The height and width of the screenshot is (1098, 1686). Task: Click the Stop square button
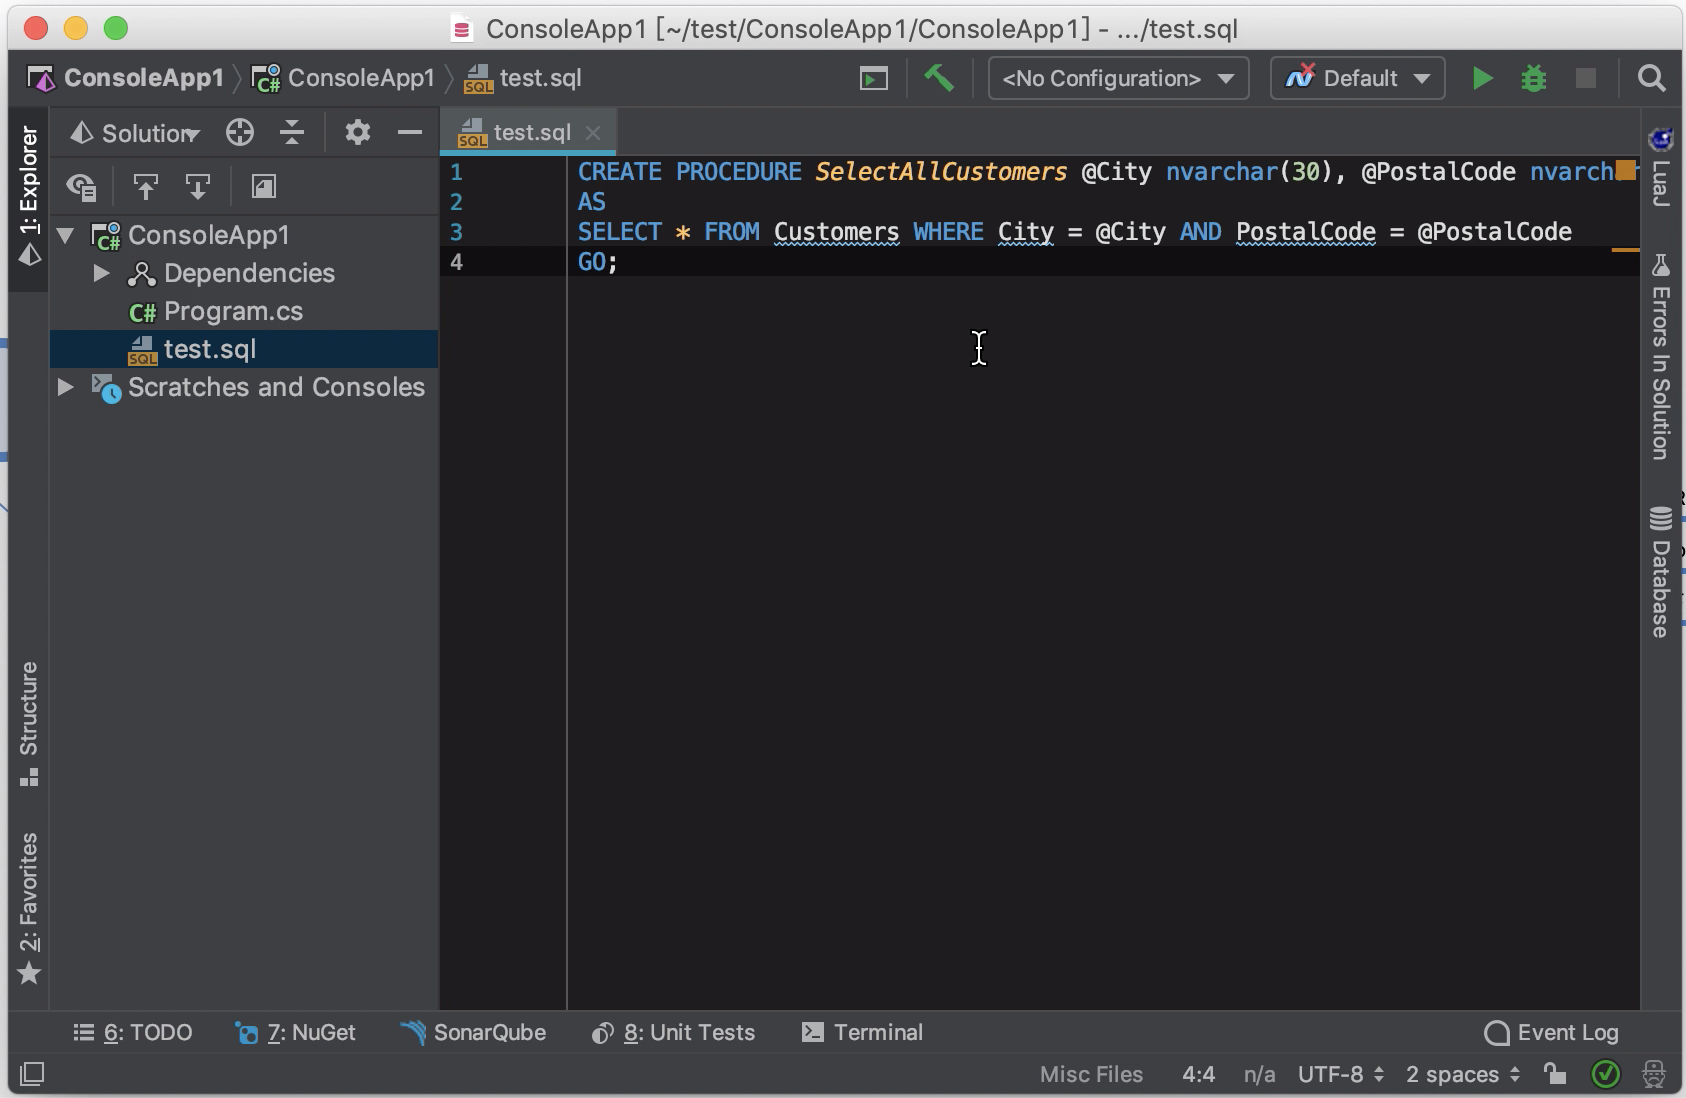[x=1586, y=78]
